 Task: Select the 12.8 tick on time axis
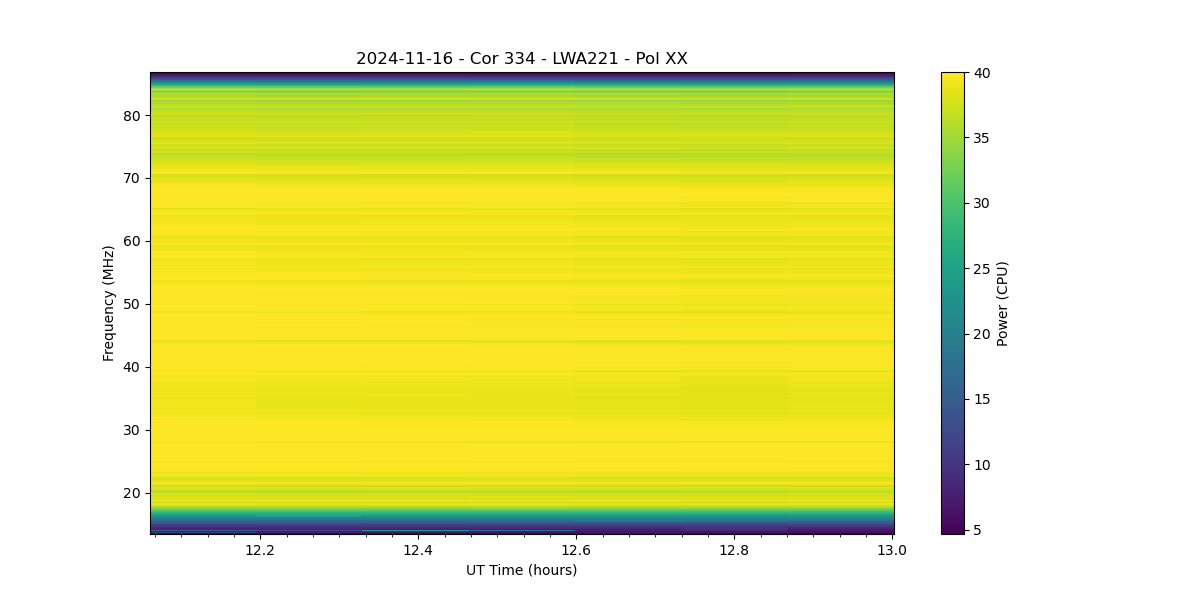tap(734, 550)
